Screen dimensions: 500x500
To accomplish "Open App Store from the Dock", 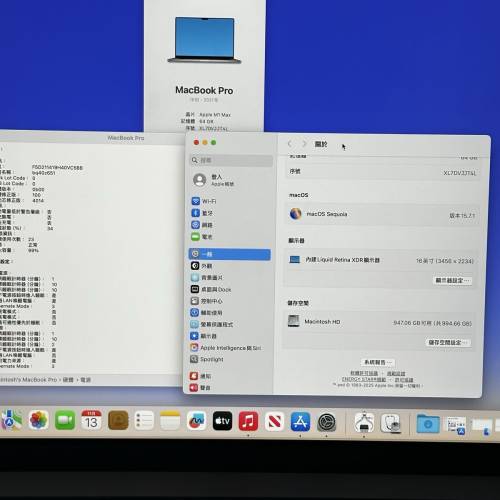I will [x=300, y=422].
